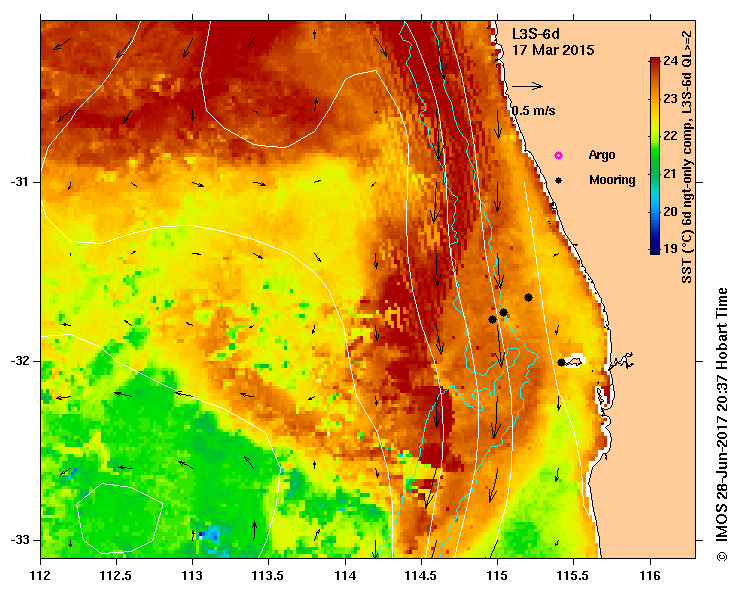The height and width of the screenshot is (592, 739).
Task: Click the '0.5 m/s' scale label
Action: click(x=534, y=111)
